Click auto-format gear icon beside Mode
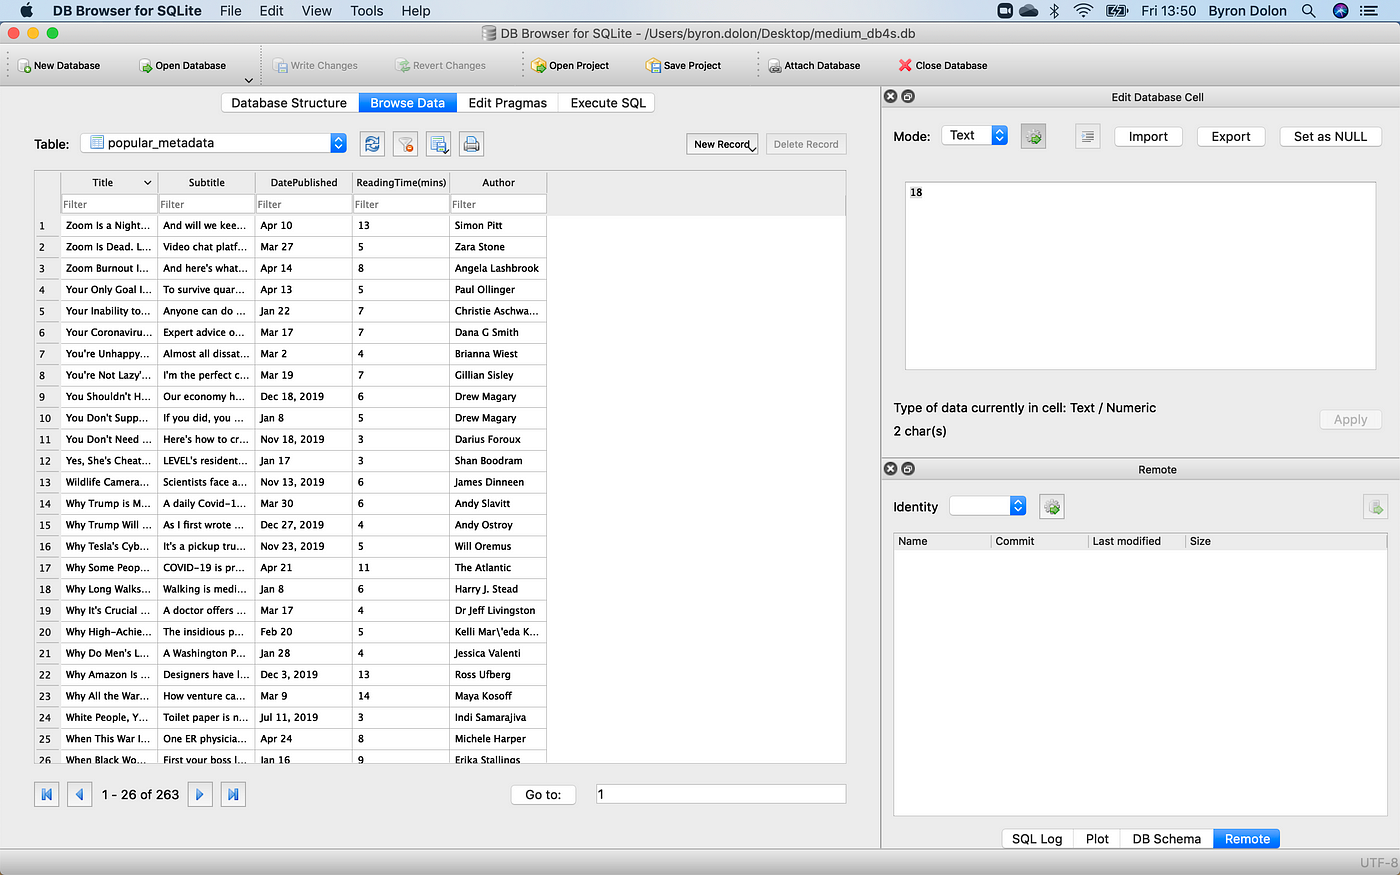This screenshot has height=875, width=1400. pos(1033,137)
